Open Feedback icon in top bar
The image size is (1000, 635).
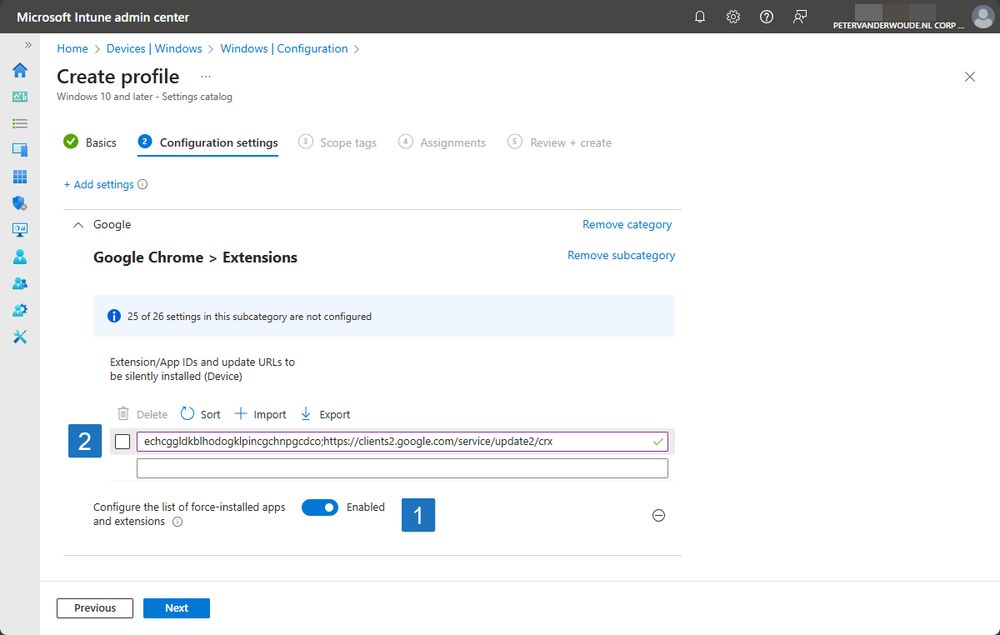800,17
